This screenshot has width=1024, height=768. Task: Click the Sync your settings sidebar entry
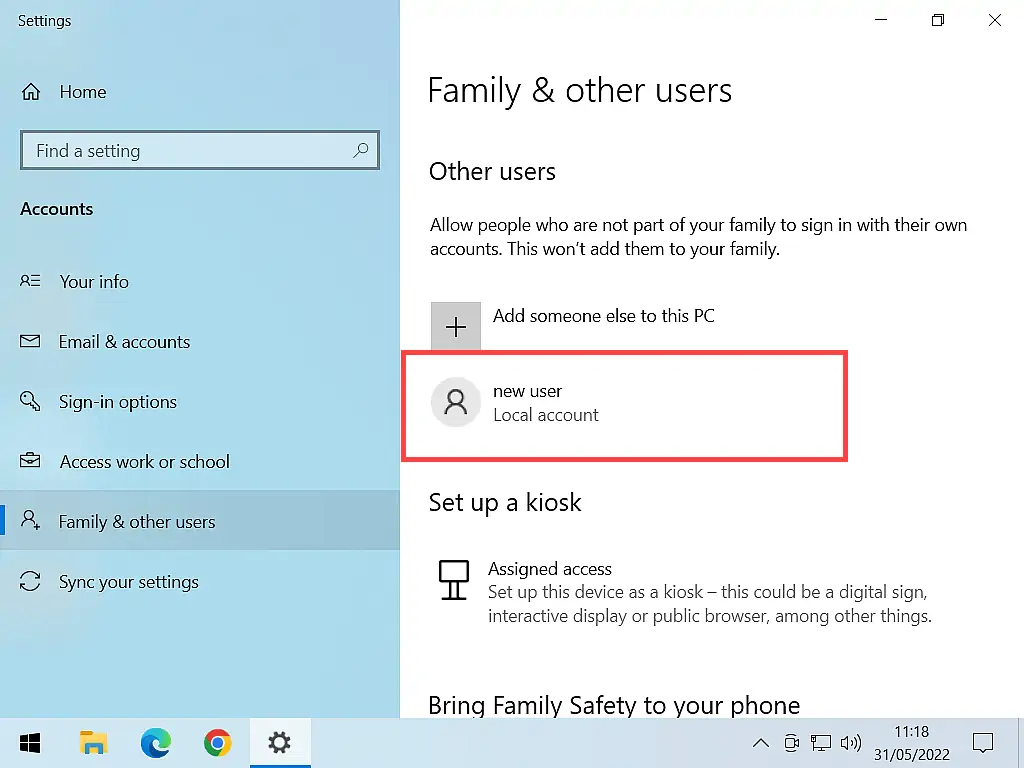click(x=131, y=581)
